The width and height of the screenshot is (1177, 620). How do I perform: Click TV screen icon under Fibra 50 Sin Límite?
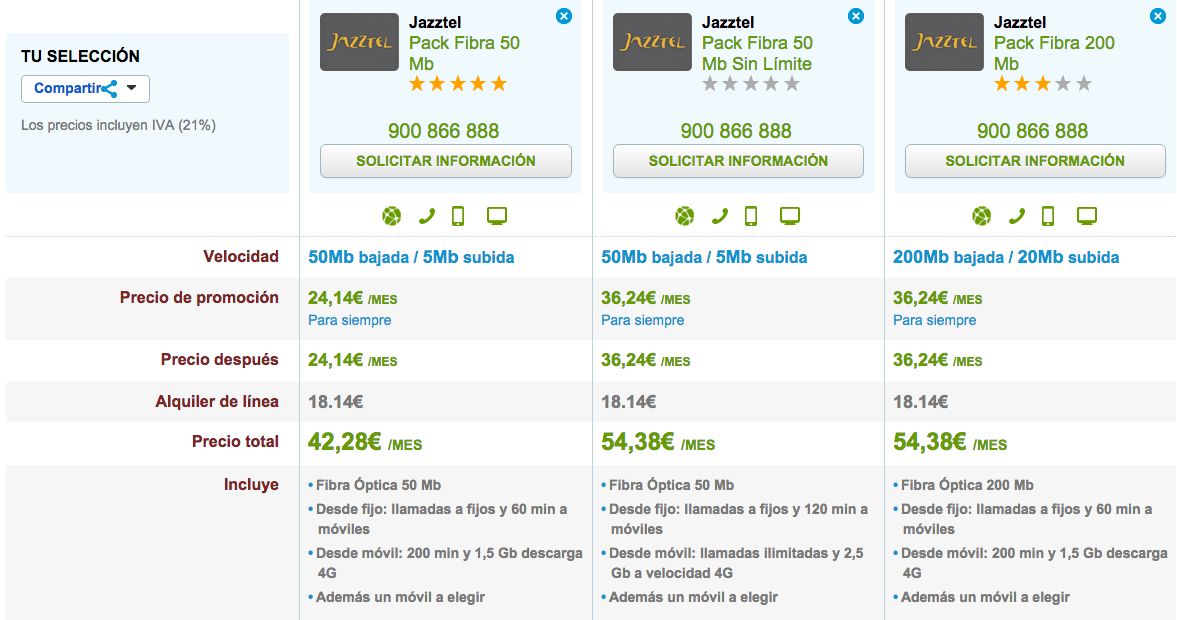pyautogui.click(x=790, y=216)
